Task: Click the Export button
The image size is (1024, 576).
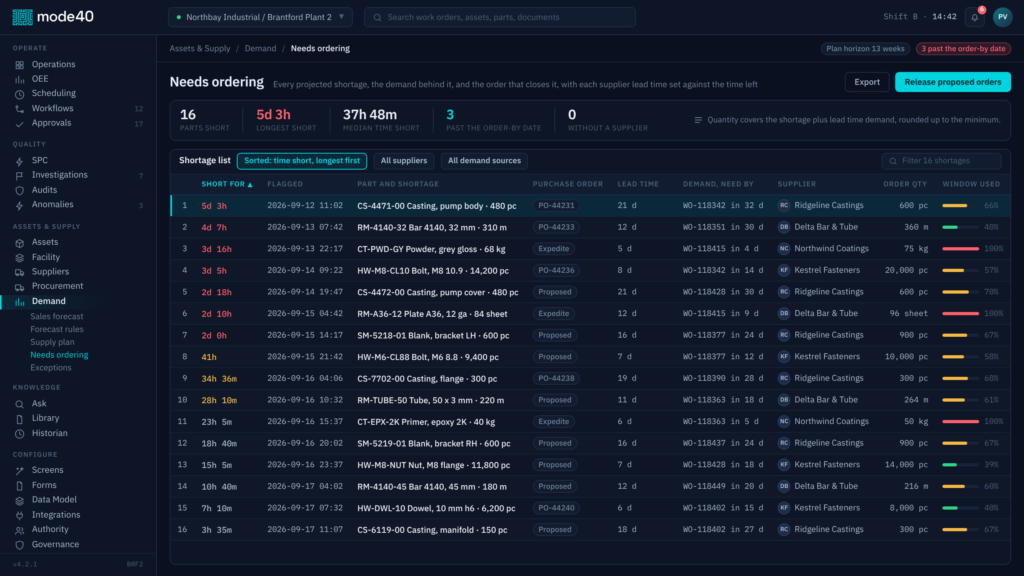Action: [867, 82]
